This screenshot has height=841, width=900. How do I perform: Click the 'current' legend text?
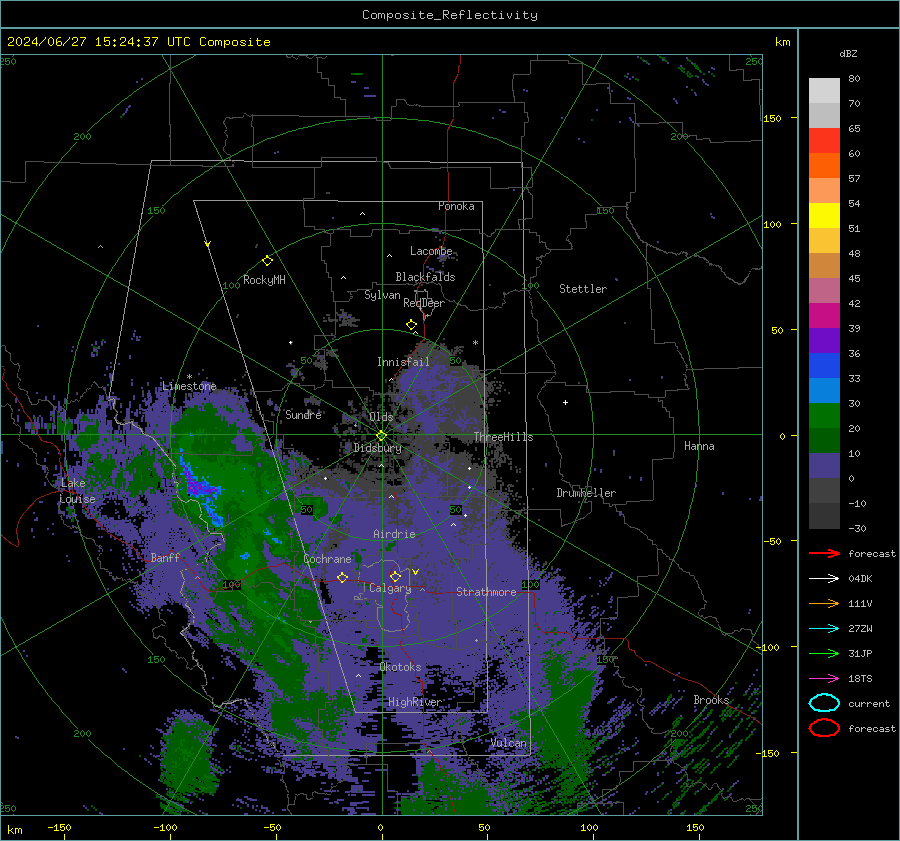tap(869, 703)
